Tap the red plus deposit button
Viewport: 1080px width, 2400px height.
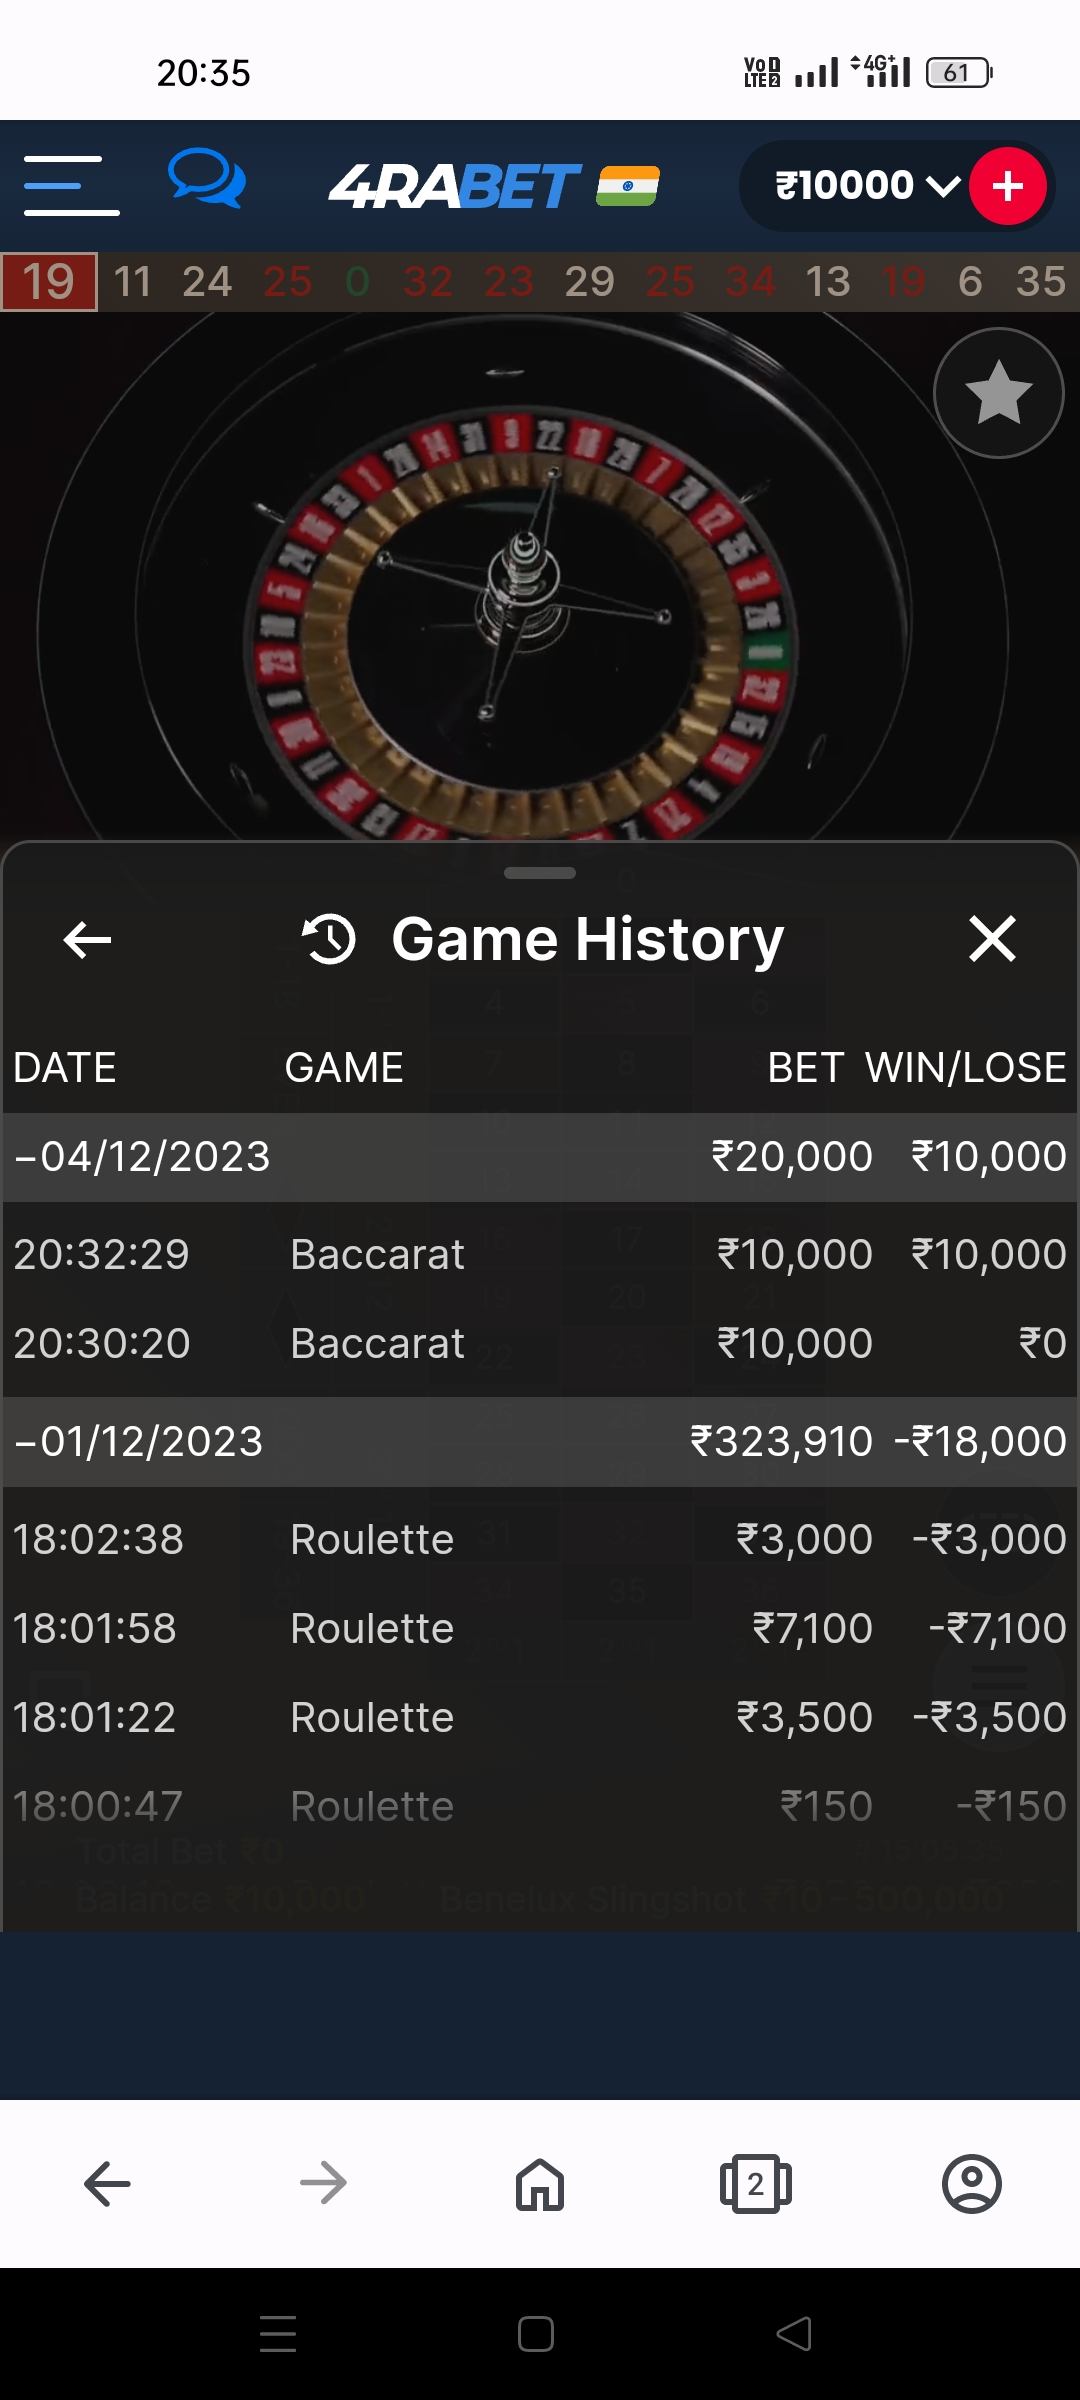(x=1007, y=186)
